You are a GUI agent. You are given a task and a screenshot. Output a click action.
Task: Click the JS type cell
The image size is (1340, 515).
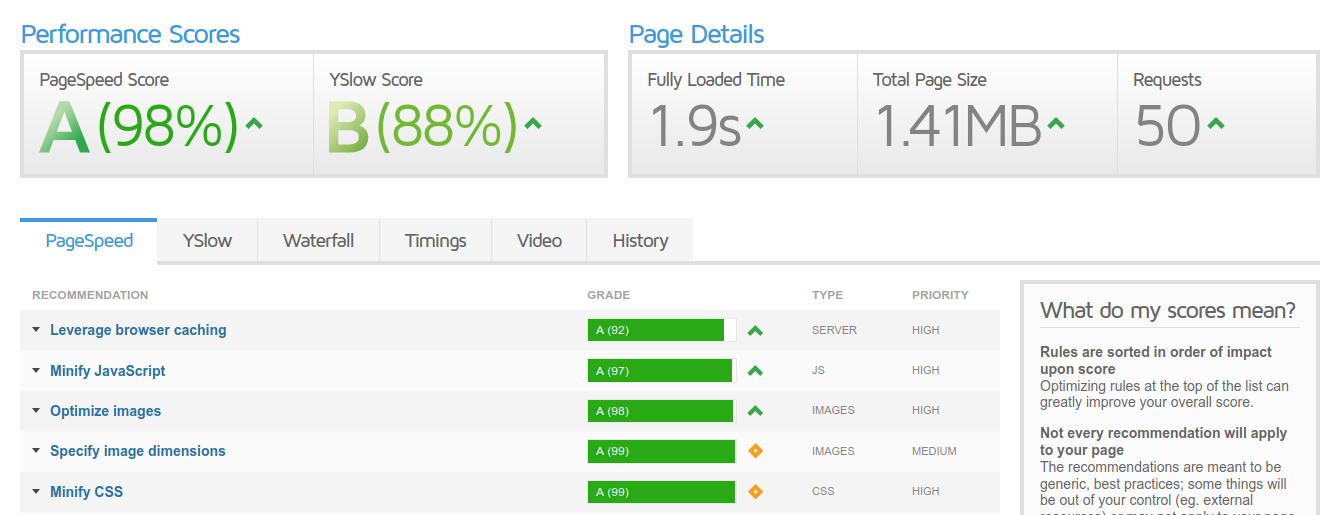[818, 370]
